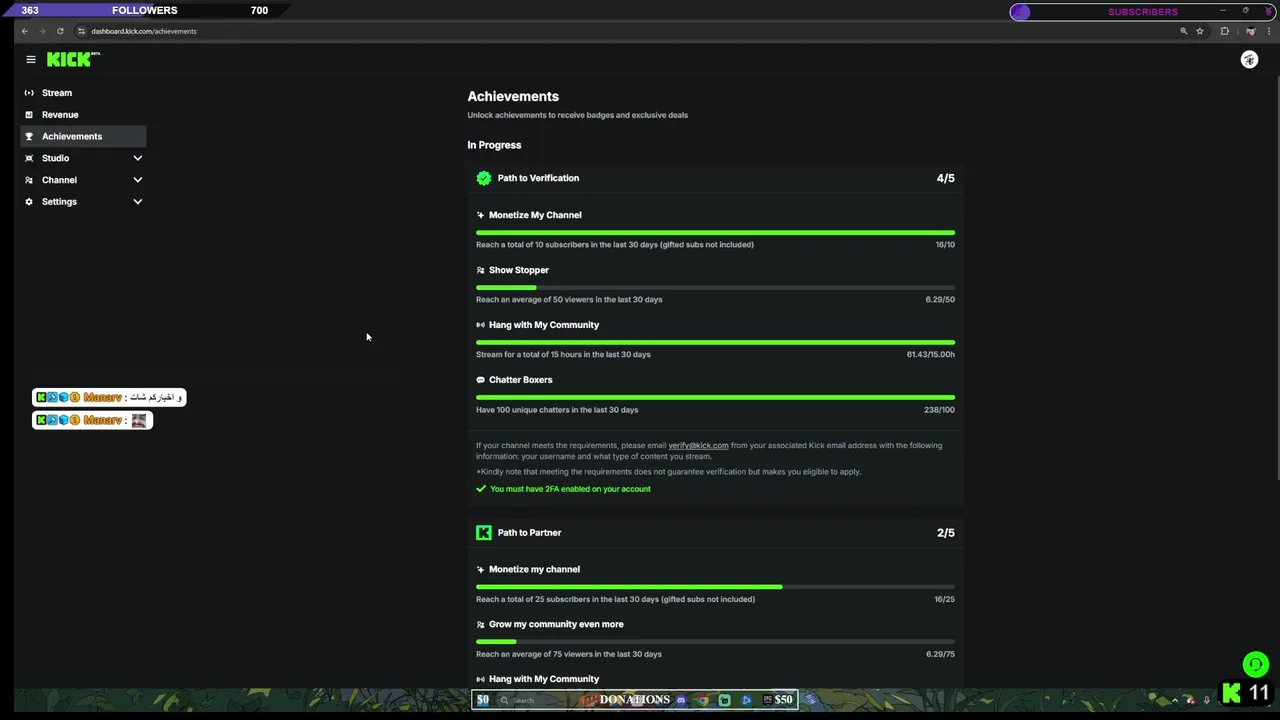Screen dimensions: 1280x720
Task: Click the FOLLOWERS overlay label
Action: 145,10
